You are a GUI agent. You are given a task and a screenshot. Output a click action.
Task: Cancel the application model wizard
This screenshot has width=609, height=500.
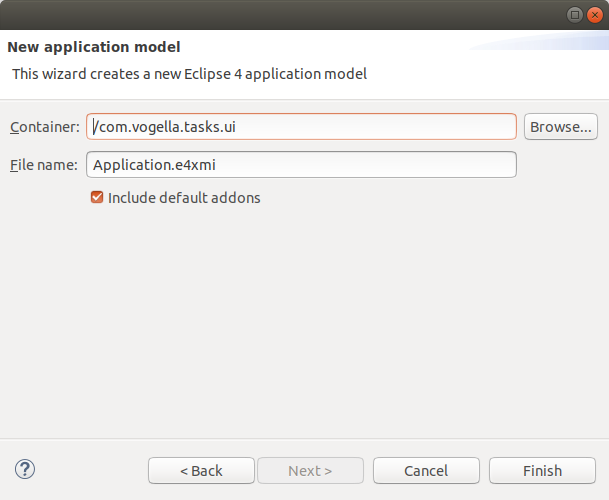tap(426, 470)
